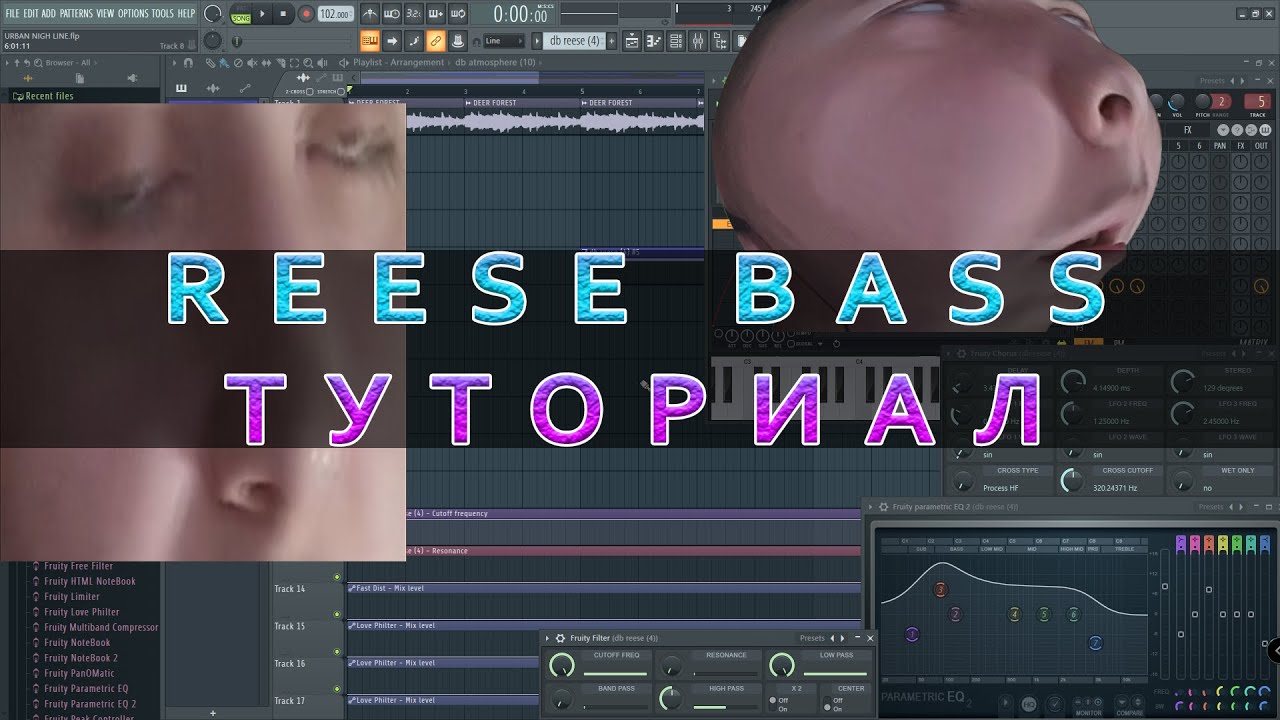1280x720 pixels.
Task: Open the db reese (4) pattern selector
Action: coord(574,41)
